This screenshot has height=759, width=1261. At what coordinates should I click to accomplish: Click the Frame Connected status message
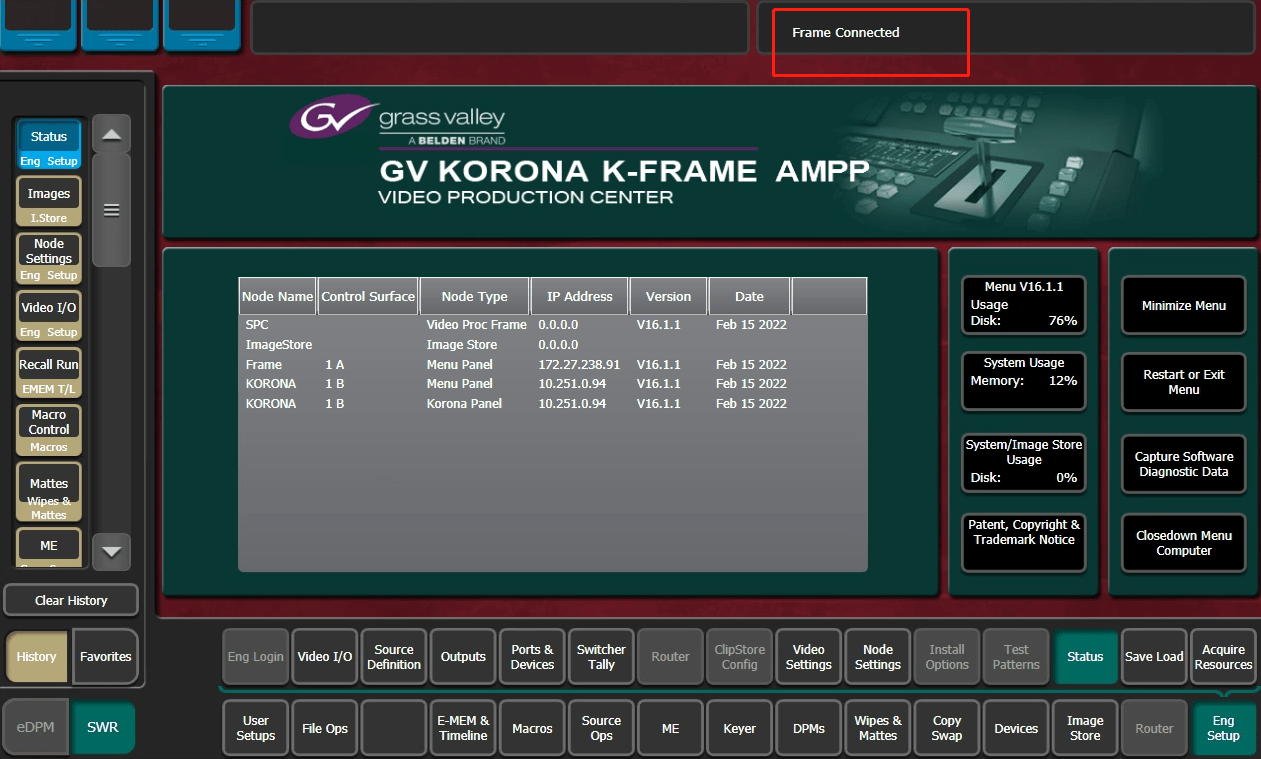(846, 33)
